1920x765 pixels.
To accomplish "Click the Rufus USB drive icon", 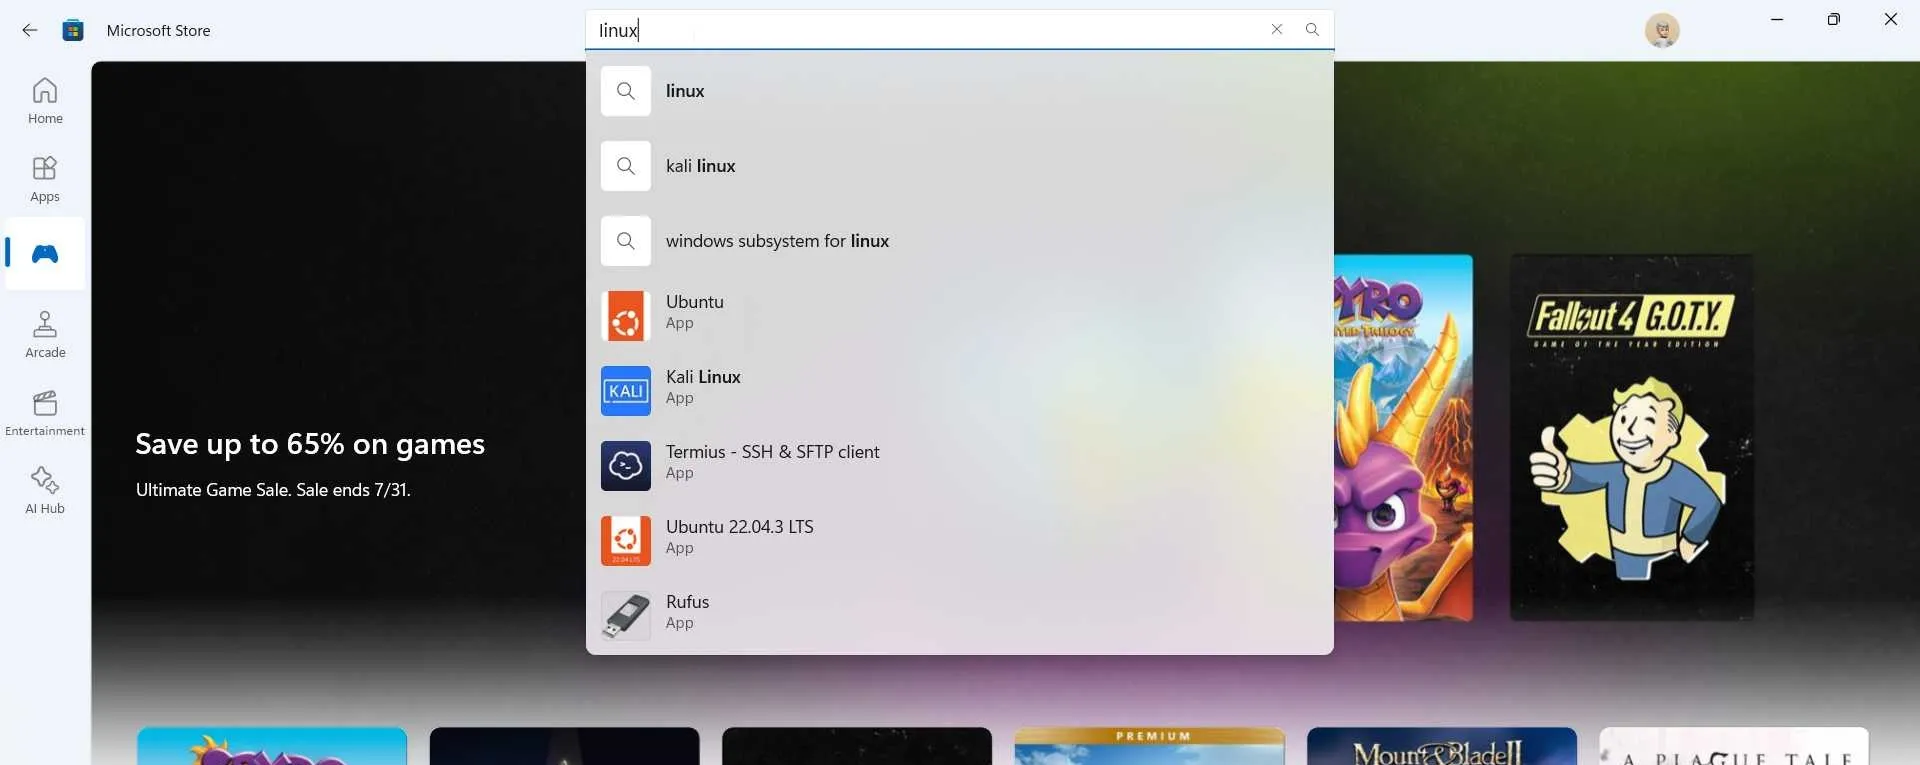I will click(626, 616).
